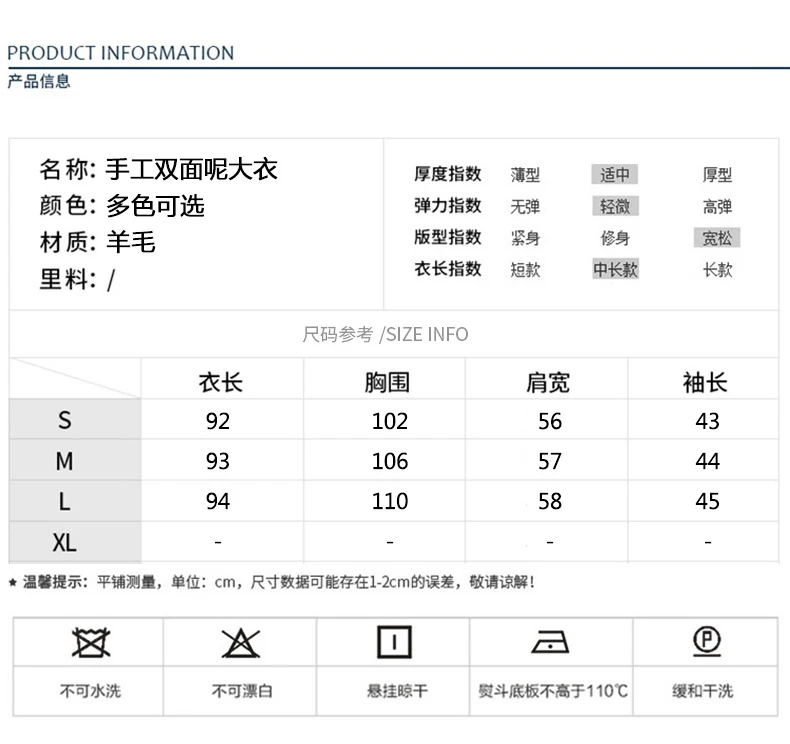Viewport: 790px width, 744px height.
Task: Click the 缓和干洗 caption
Action: pyautogui.click(x=702, y=691)
